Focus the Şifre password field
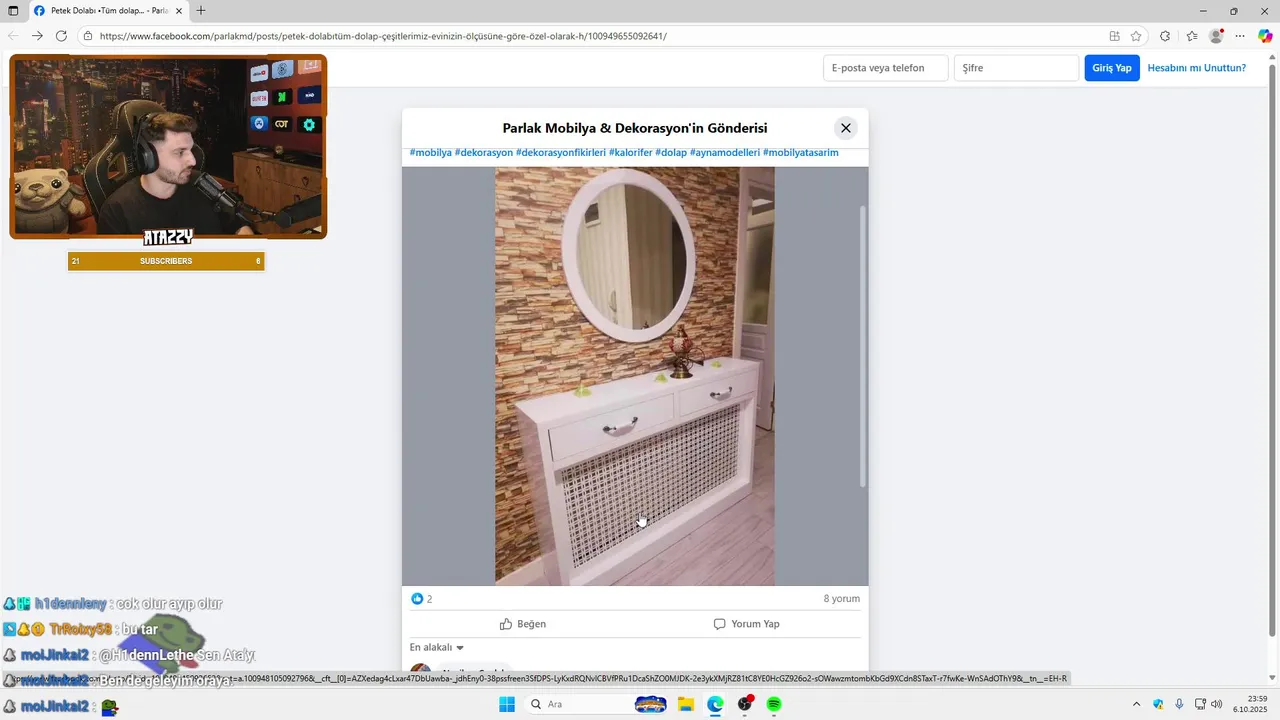 [x=1016, y=68]
